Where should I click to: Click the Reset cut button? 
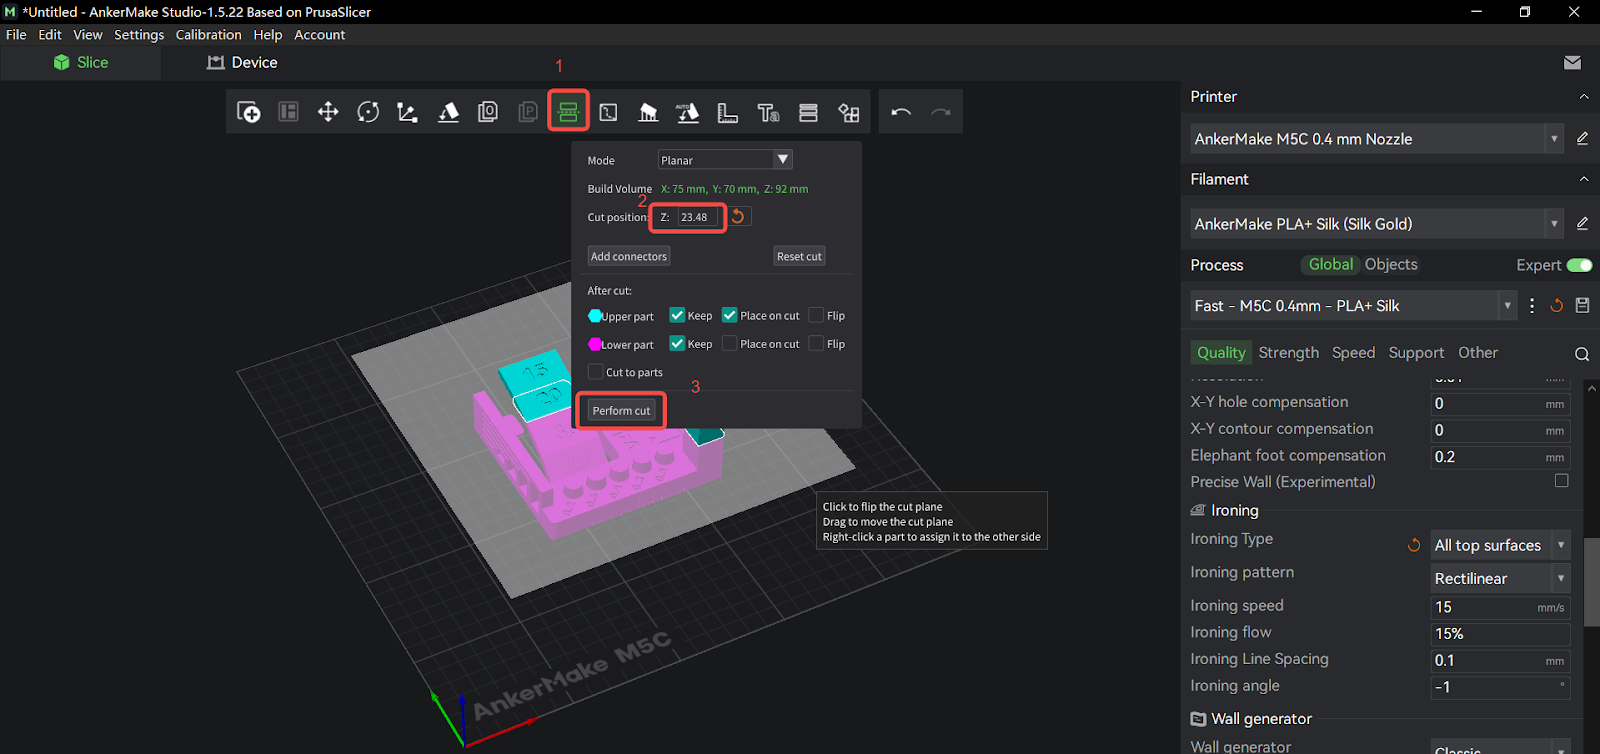(799, 256)
